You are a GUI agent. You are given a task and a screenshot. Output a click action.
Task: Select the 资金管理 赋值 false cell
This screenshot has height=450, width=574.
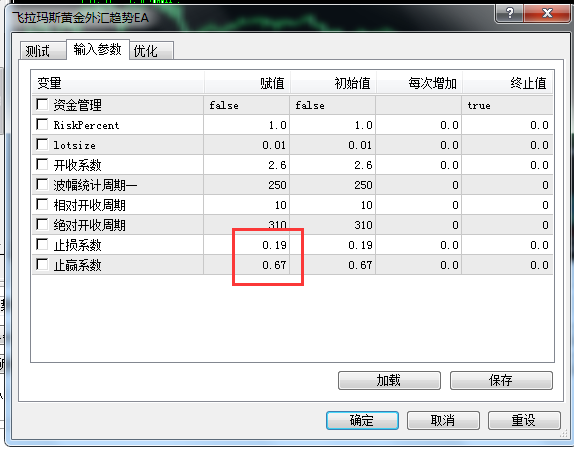pos(246,105)
